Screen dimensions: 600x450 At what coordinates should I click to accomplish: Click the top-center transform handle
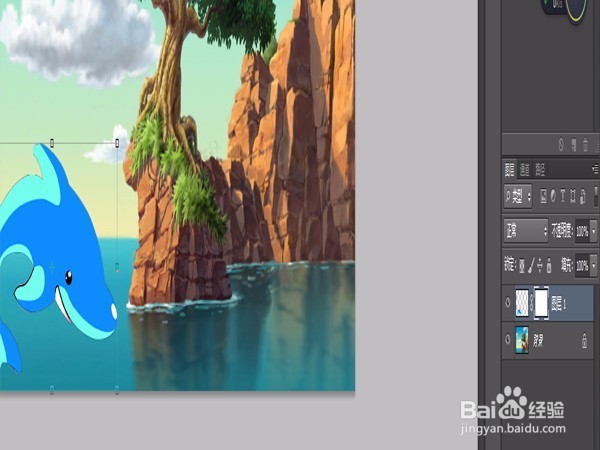[x=52, y=143]
